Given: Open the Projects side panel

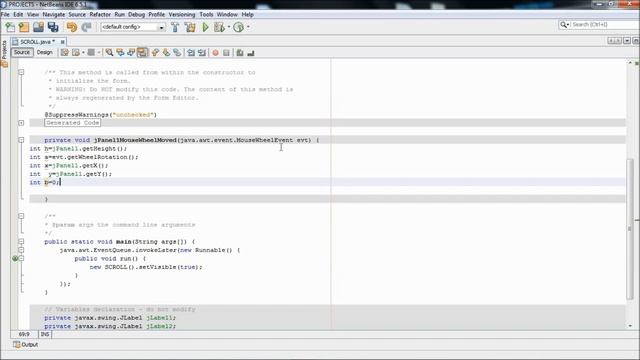Looking at the screenshot, I should (x=4, y=54).
